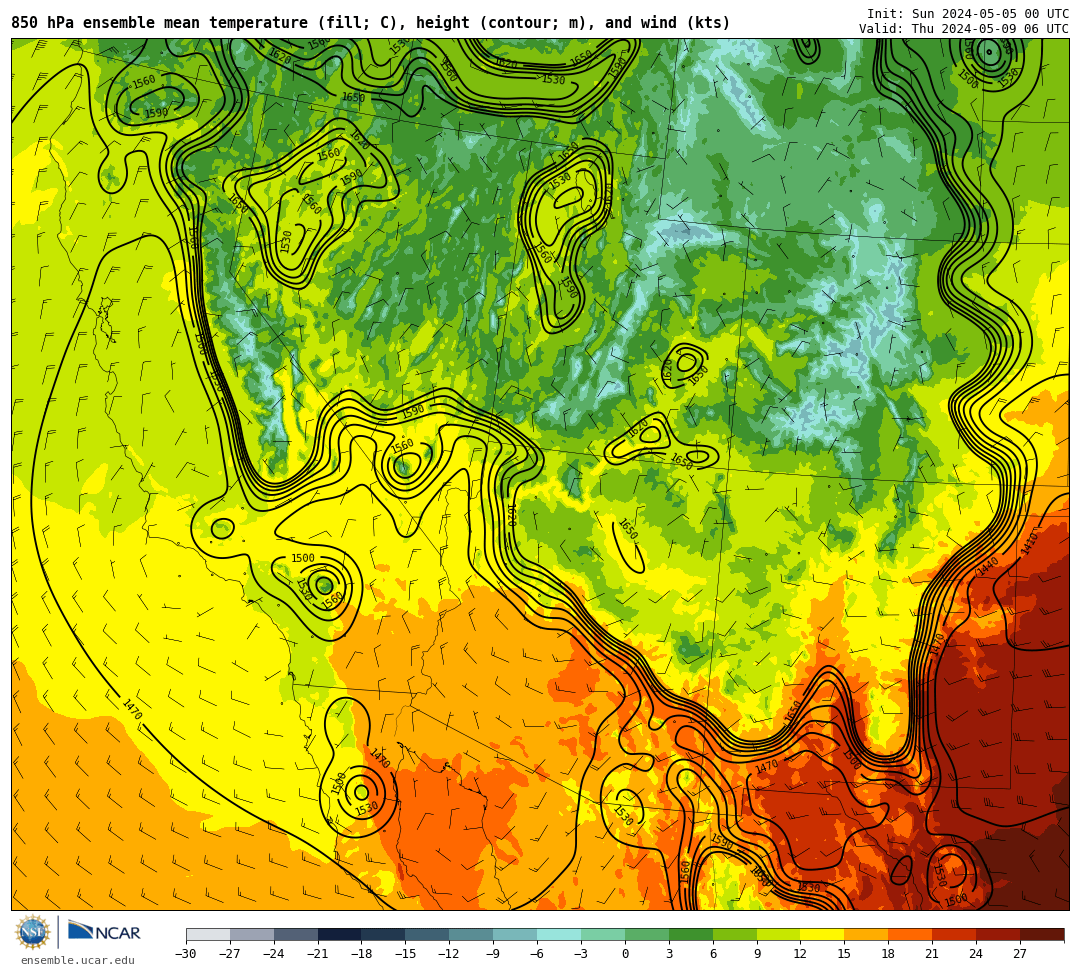Pick the colorbar swatch between 9 and 12
The height and width of the screenshot is (973, 1080).
pyautogui.click(x=779, y=934)
